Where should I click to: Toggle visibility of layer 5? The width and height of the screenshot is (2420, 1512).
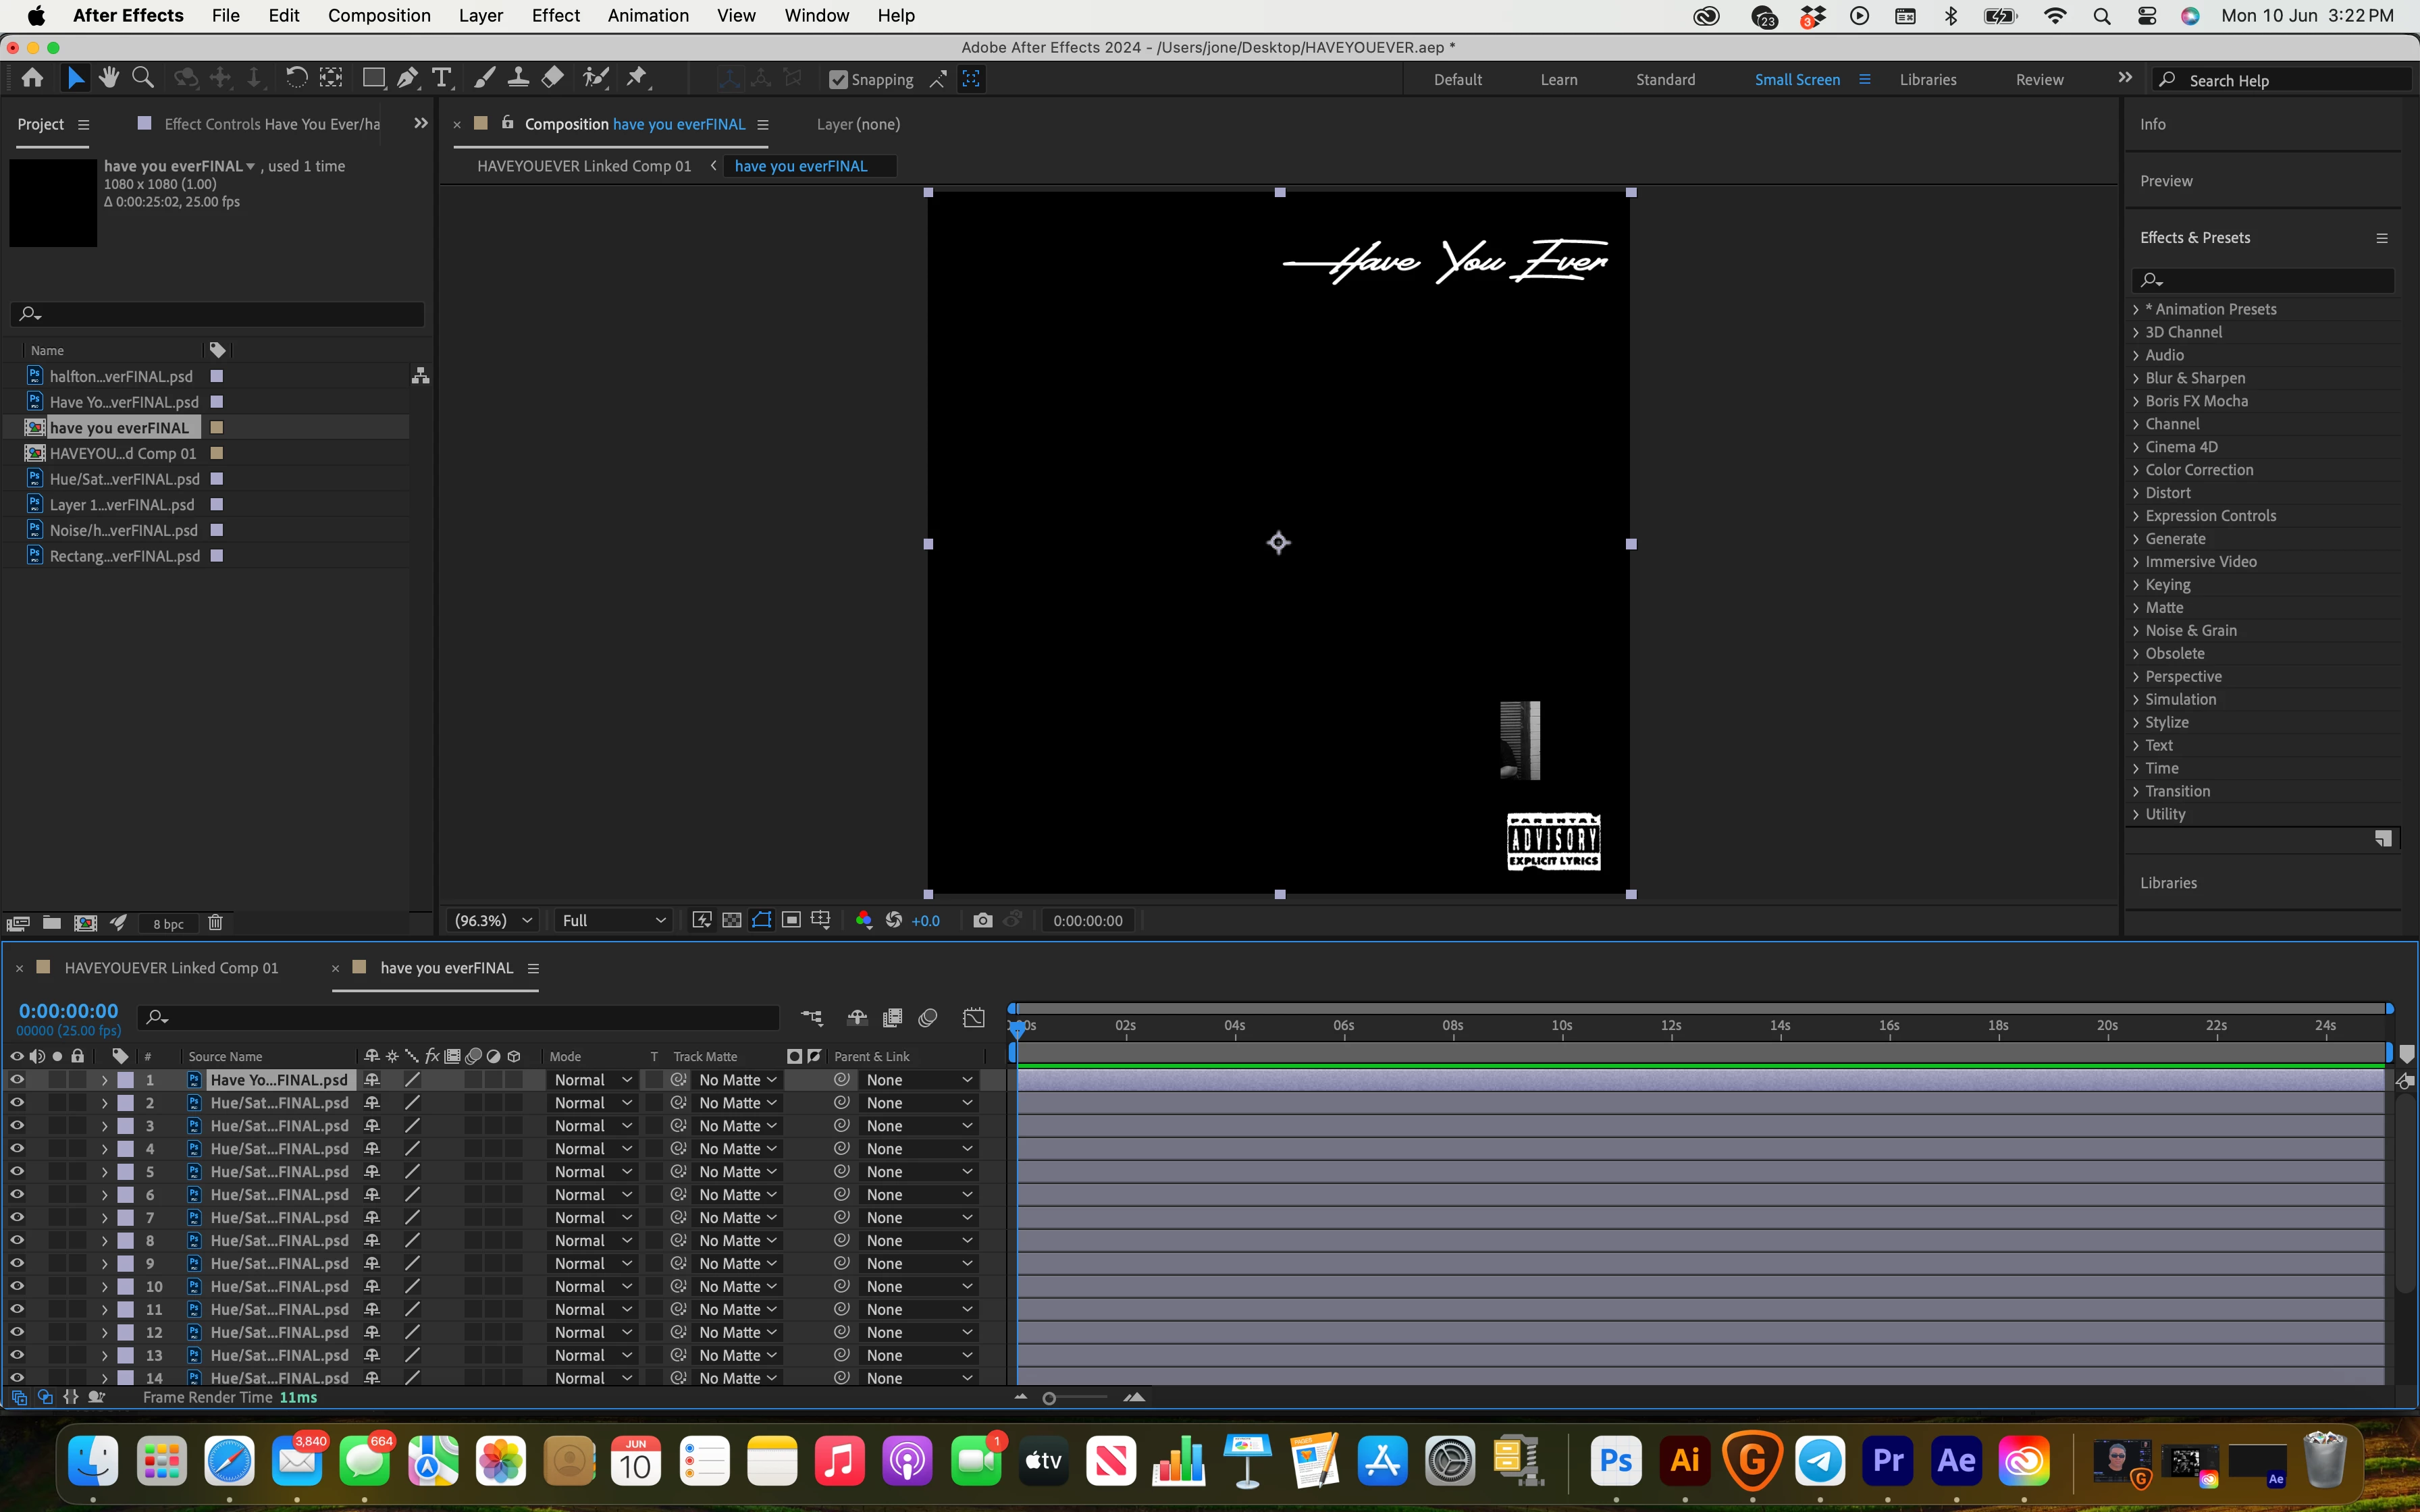[17, 1172]
